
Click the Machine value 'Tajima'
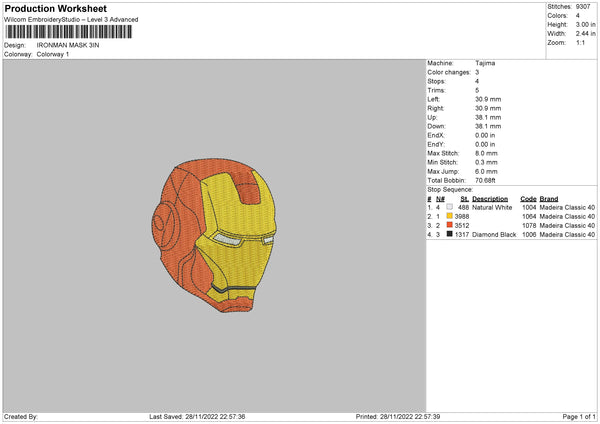485,63
